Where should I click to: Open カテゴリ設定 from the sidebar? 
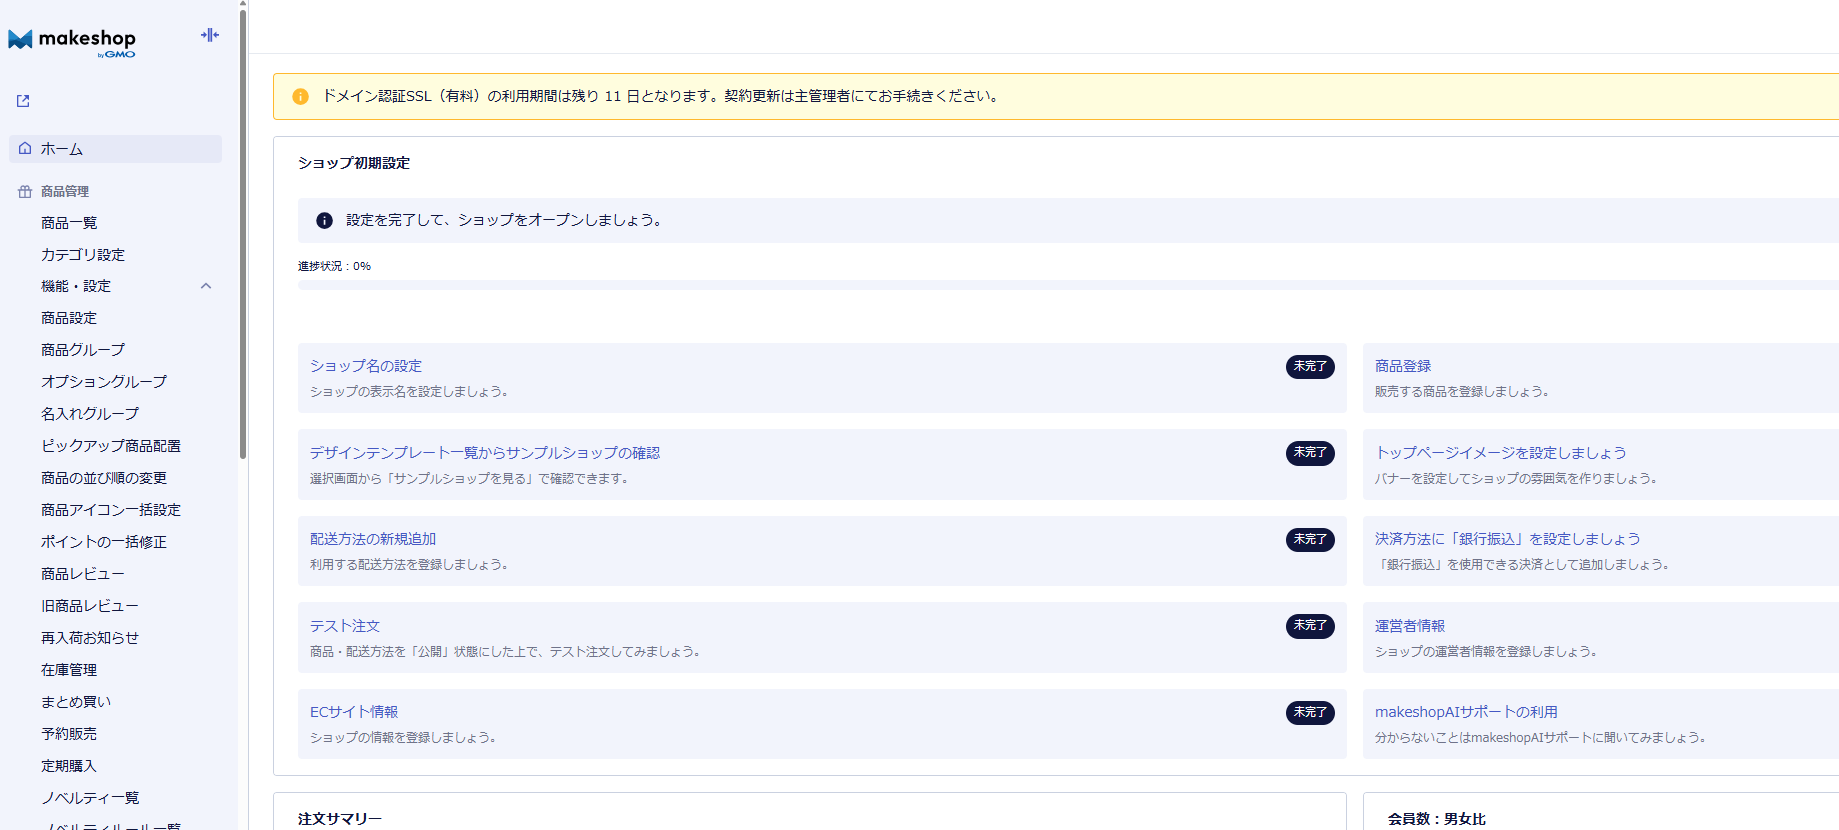[83, 255]
